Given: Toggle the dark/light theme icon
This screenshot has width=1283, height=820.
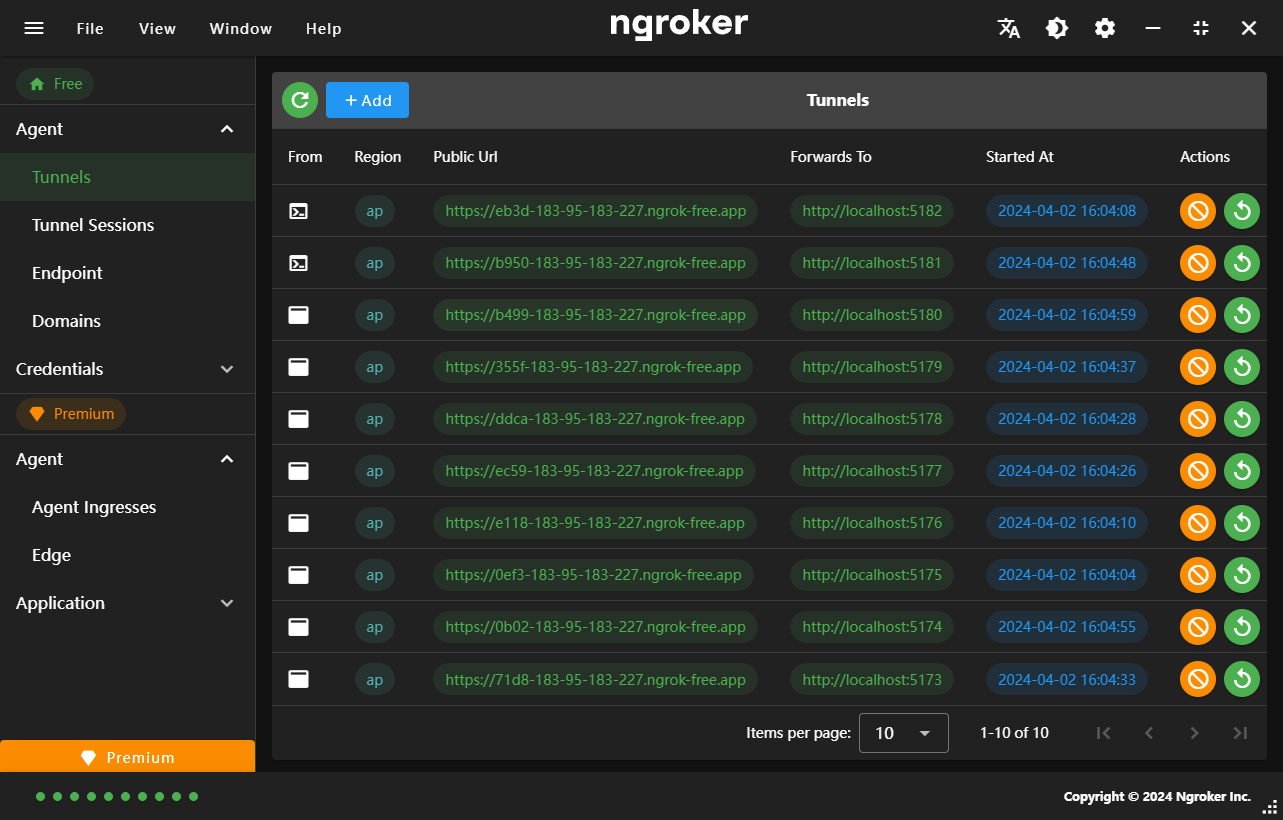Looking at the screenshot, I should [1057, 28].
